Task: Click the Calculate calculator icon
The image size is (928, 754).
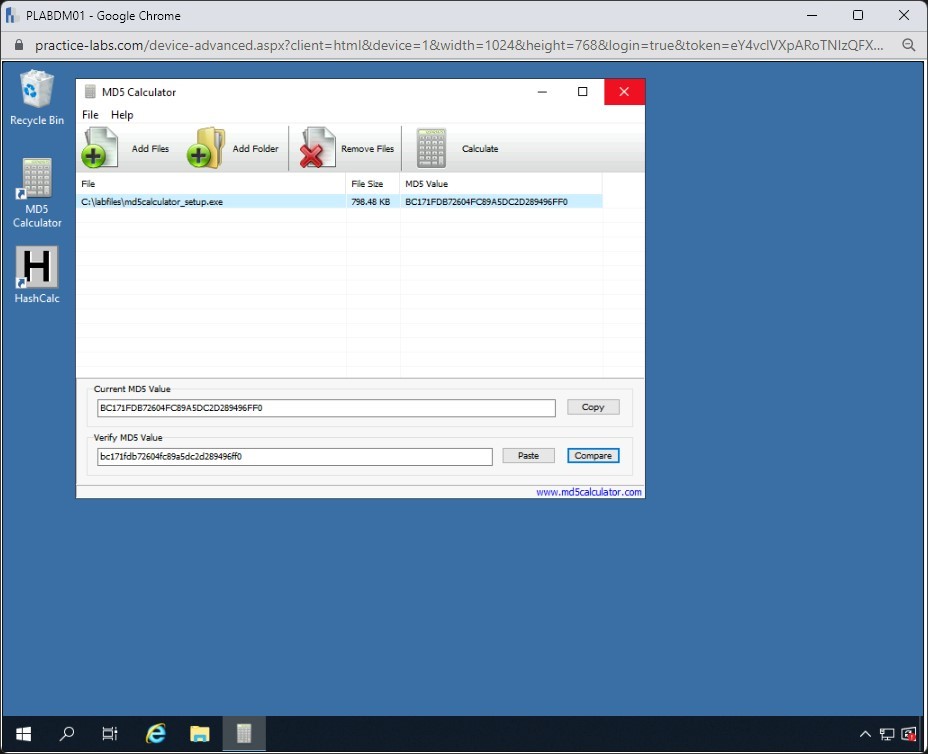Action: tap(431, 148)
